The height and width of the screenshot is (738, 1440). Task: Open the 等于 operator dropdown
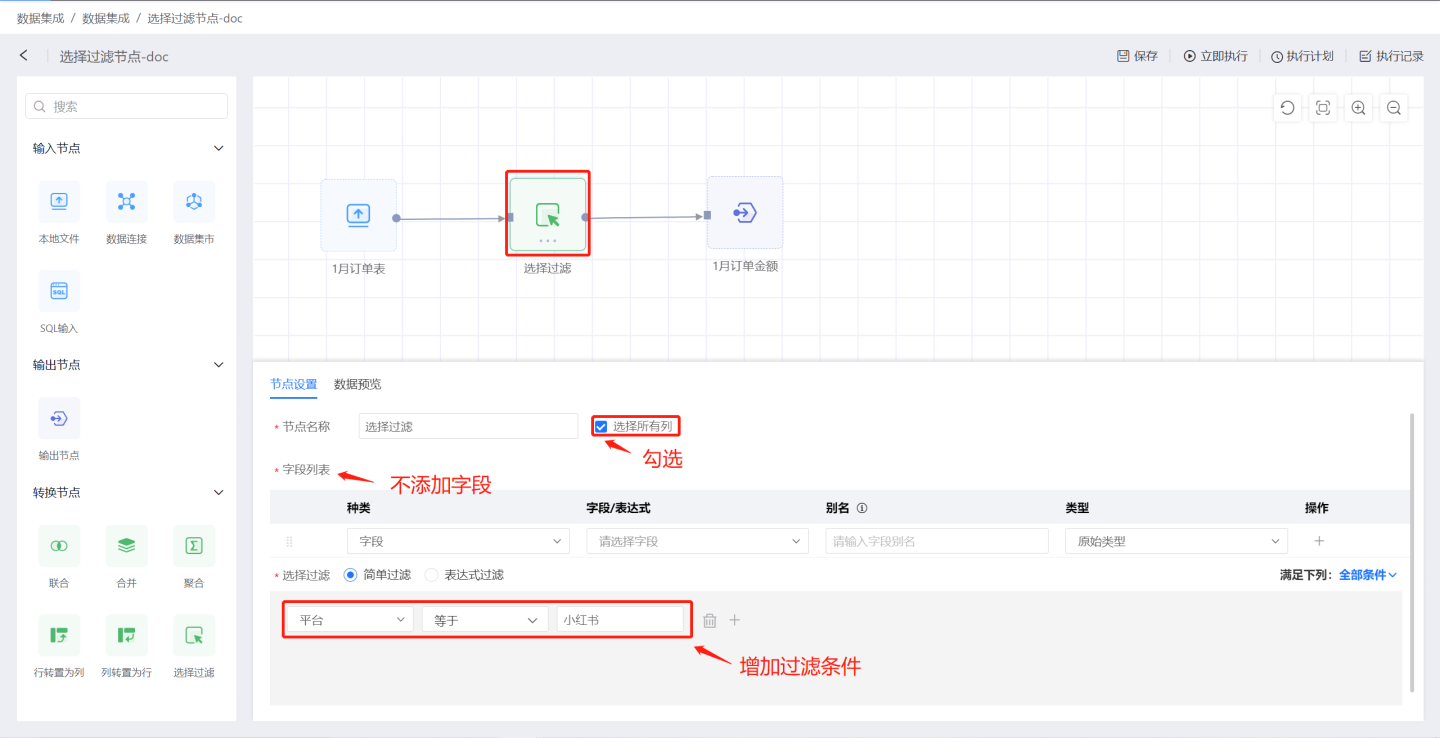(484, 620)
